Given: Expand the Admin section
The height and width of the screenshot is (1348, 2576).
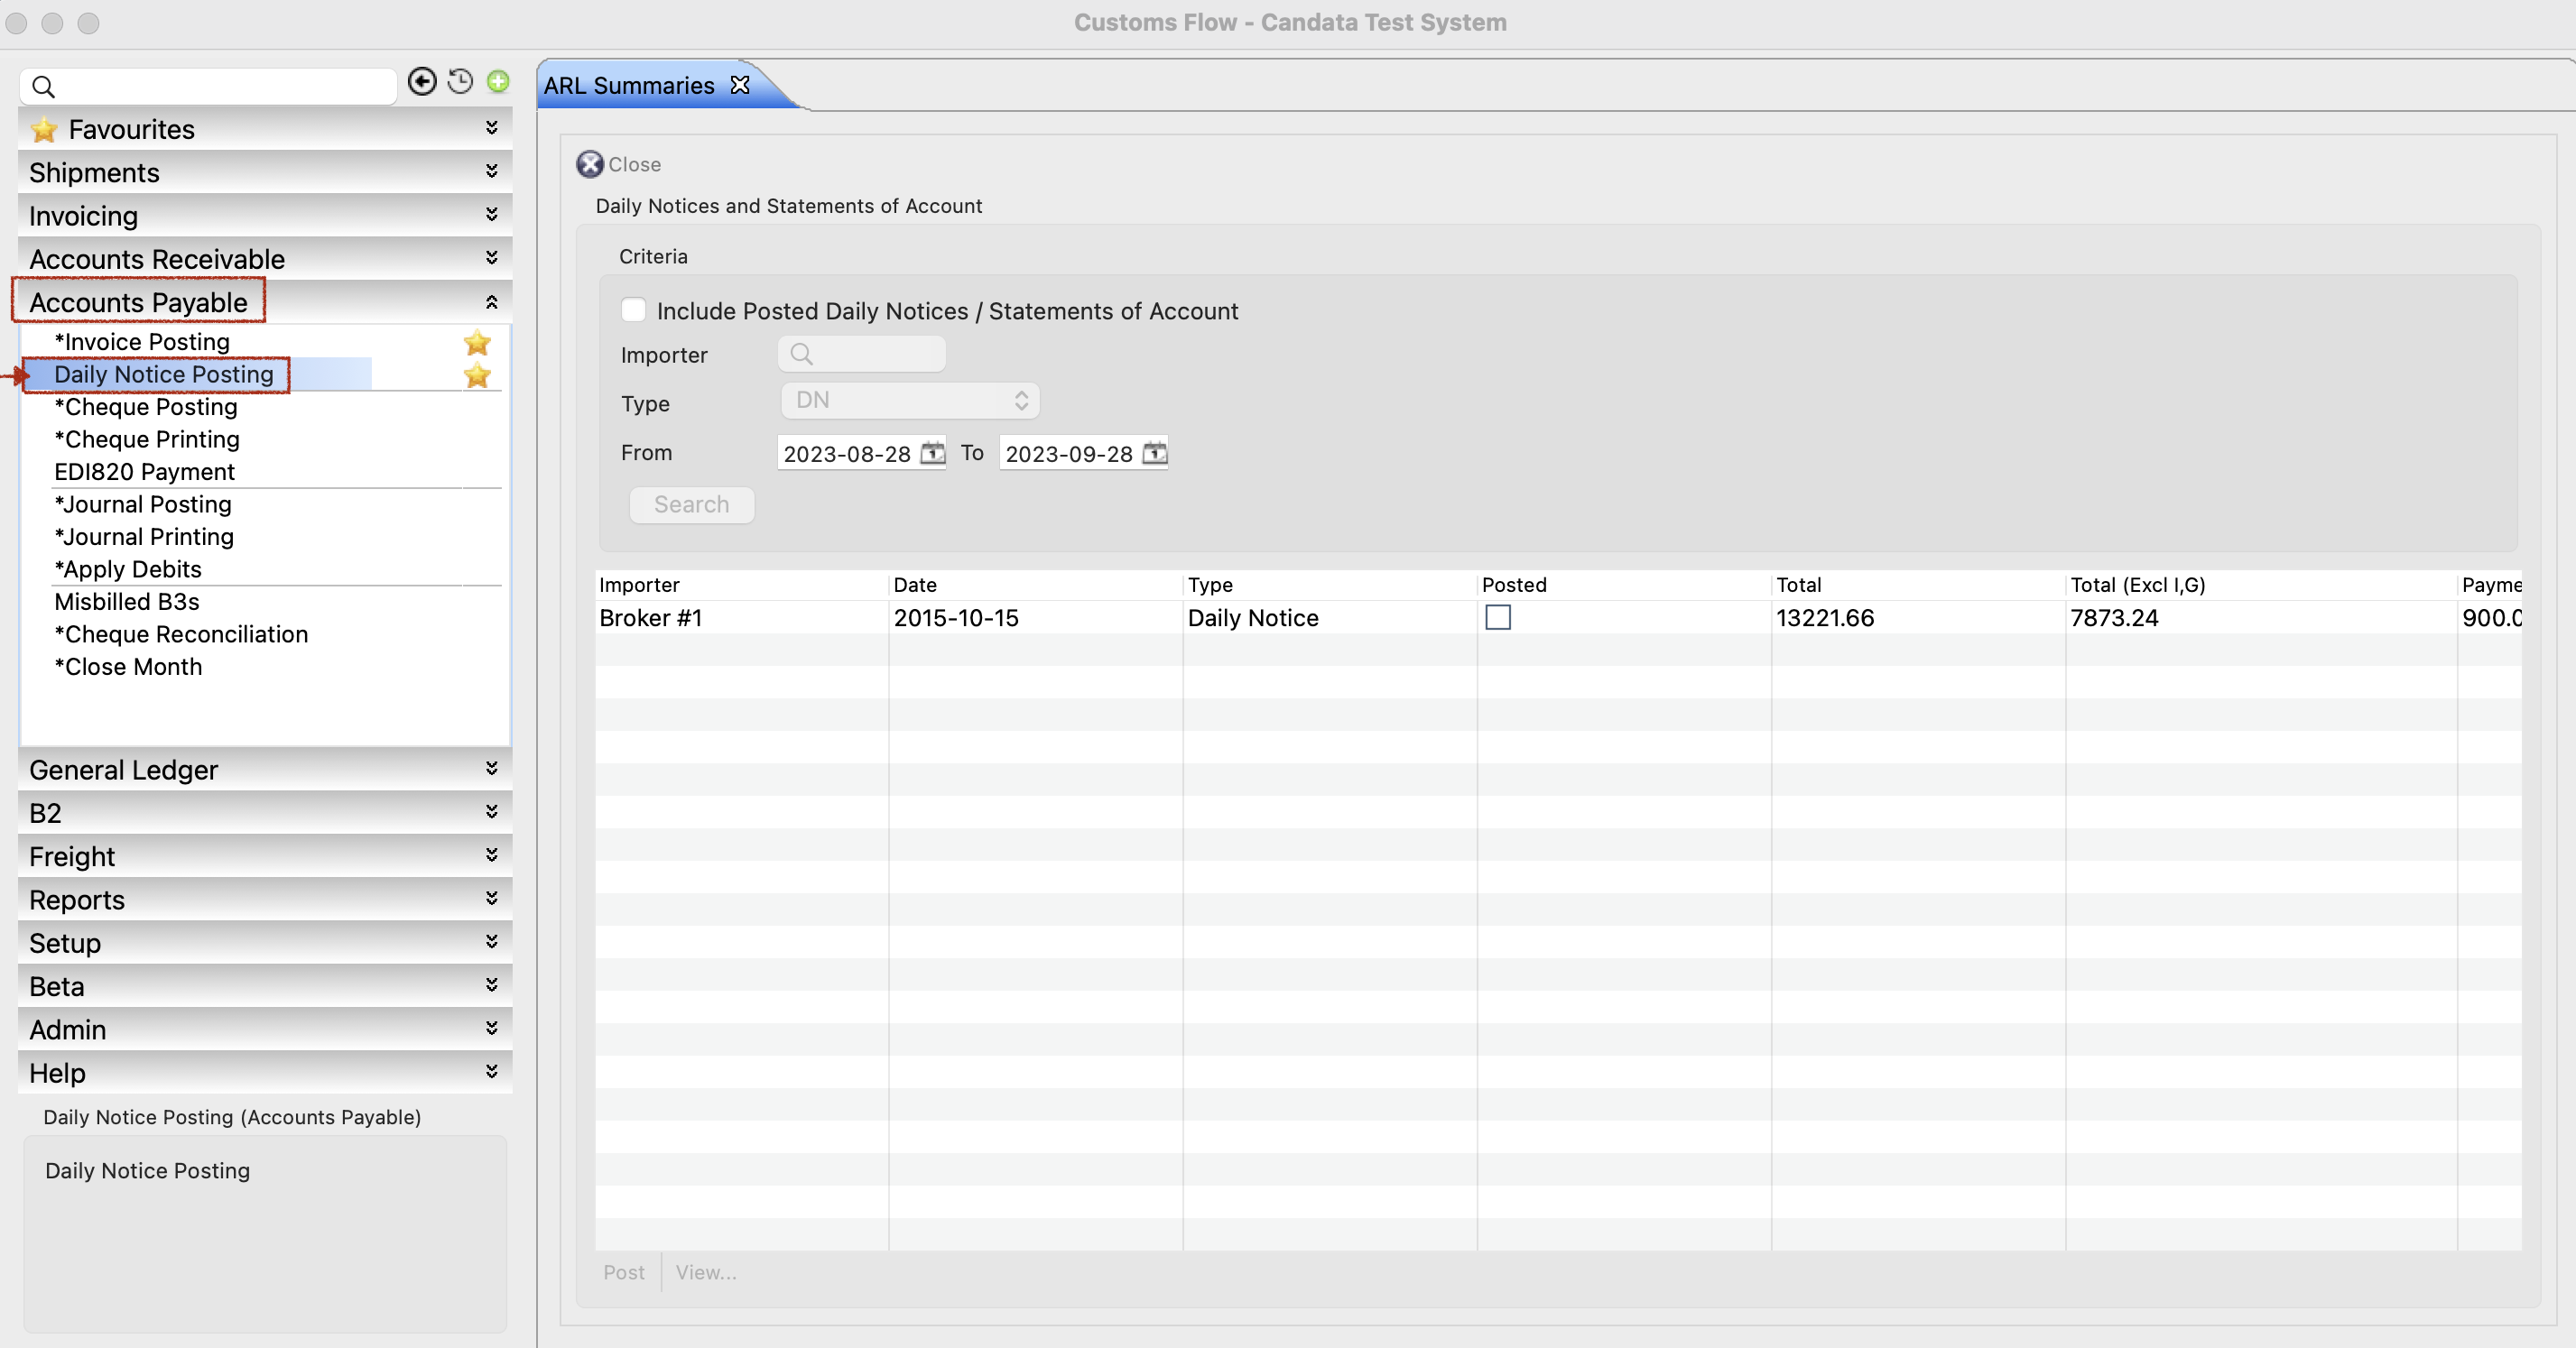Looking at the screenshot, I should coord(491,1028).
